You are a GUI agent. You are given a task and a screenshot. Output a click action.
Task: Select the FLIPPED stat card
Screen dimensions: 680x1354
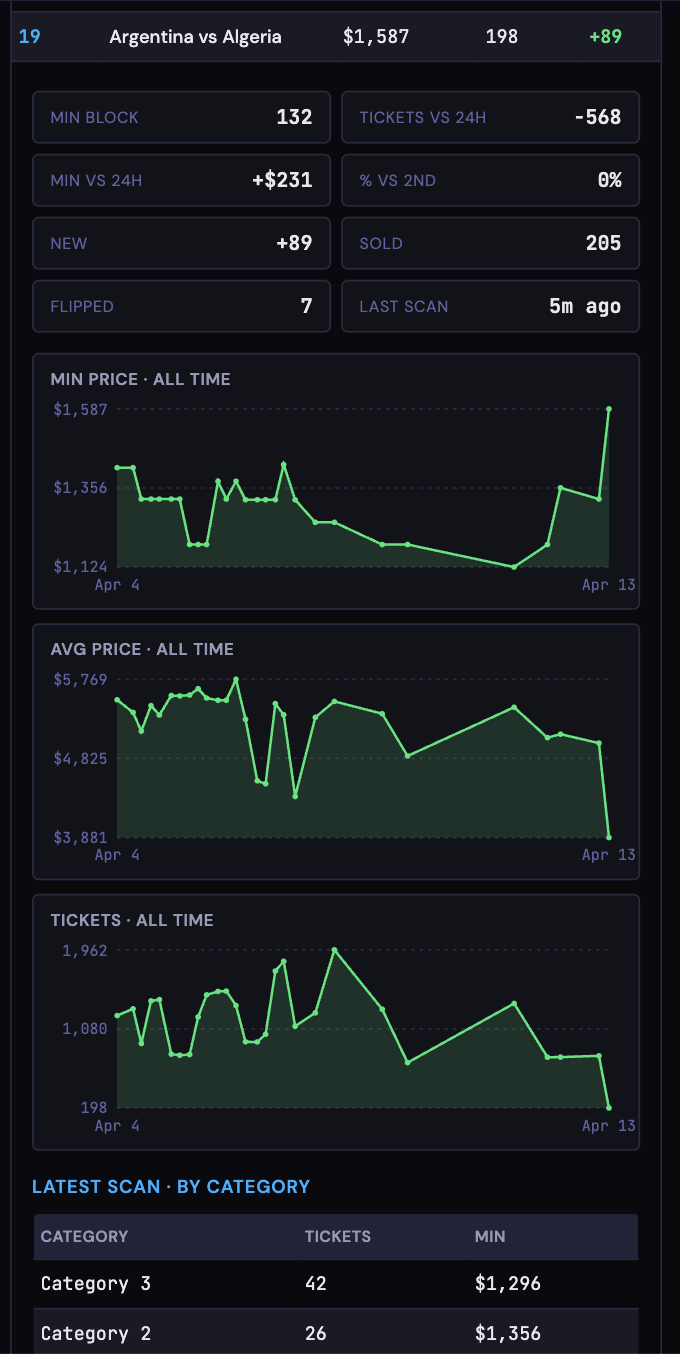coord(181,306)
